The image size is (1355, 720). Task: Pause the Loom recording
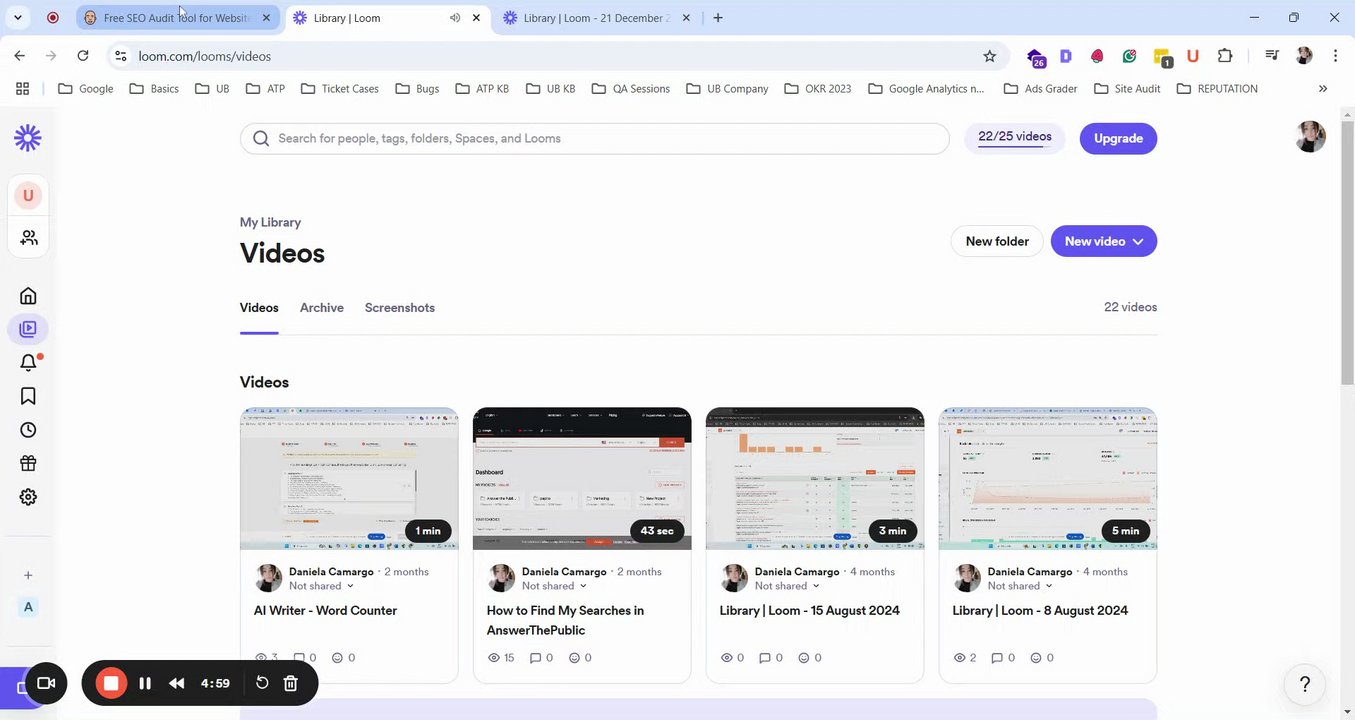click(x=145, y=683)
